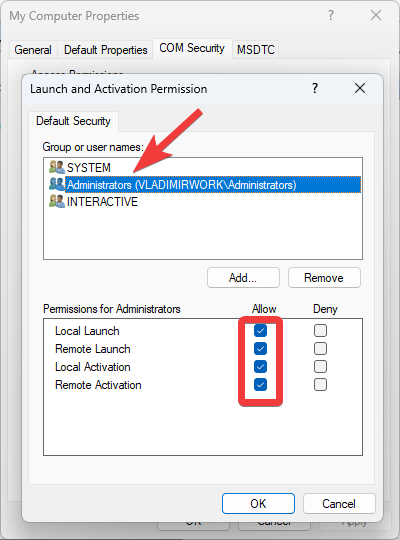Viewport: 400px width, 540px height.
Task: Click the INTERACTIVE group icon
Action: [57, 201]
